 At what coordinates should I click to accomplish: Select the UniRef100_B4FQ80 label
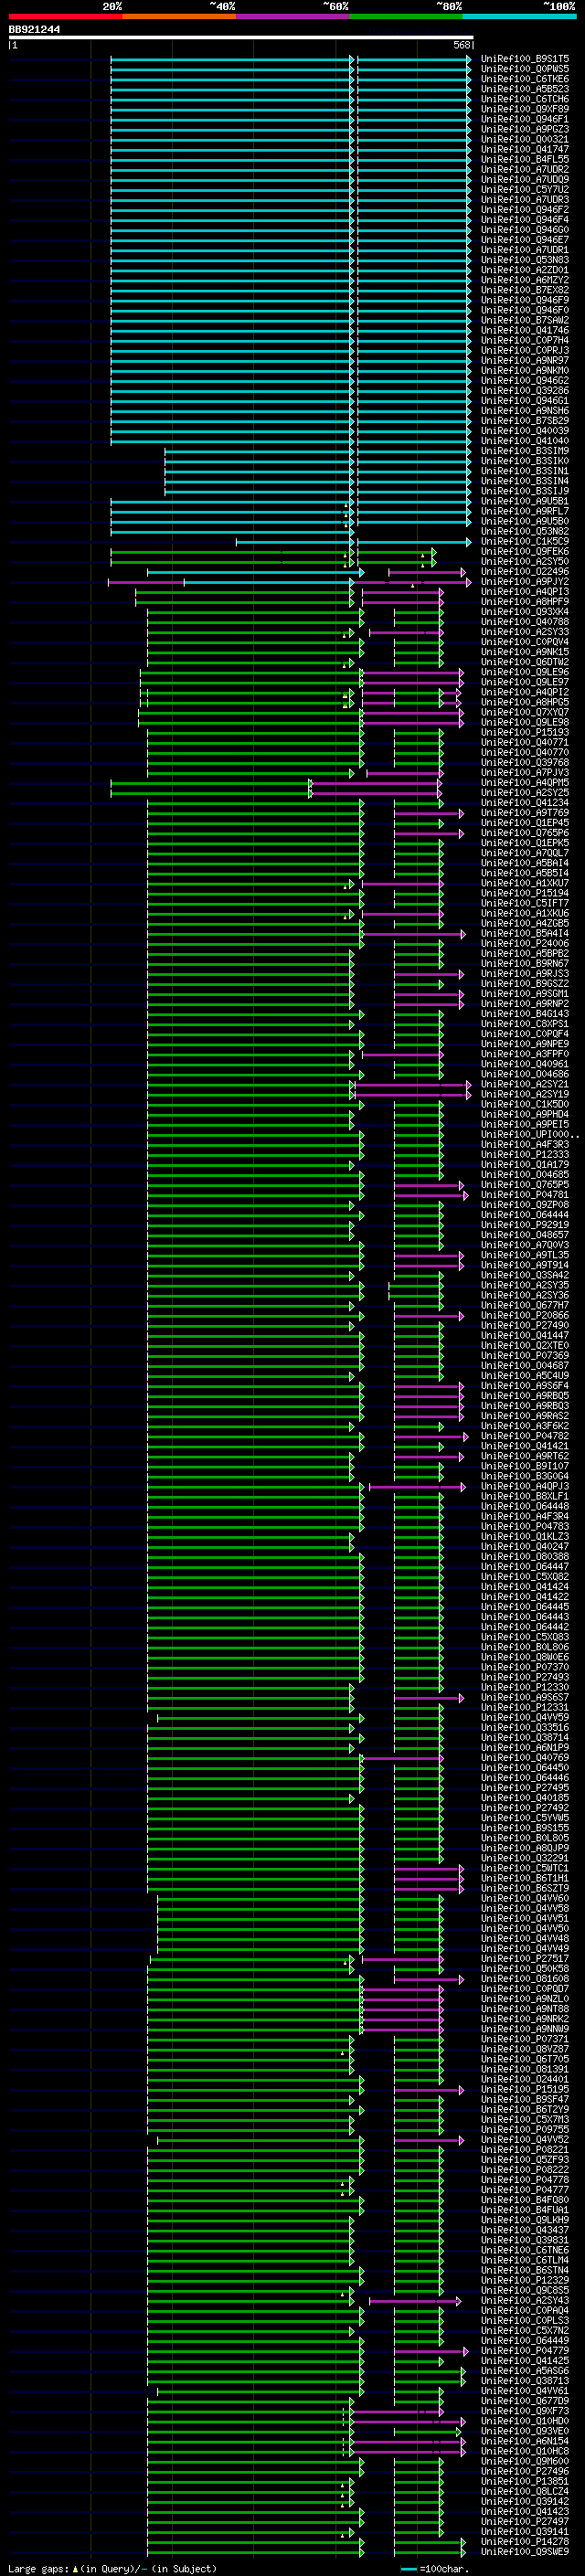tap(525, 2200)
